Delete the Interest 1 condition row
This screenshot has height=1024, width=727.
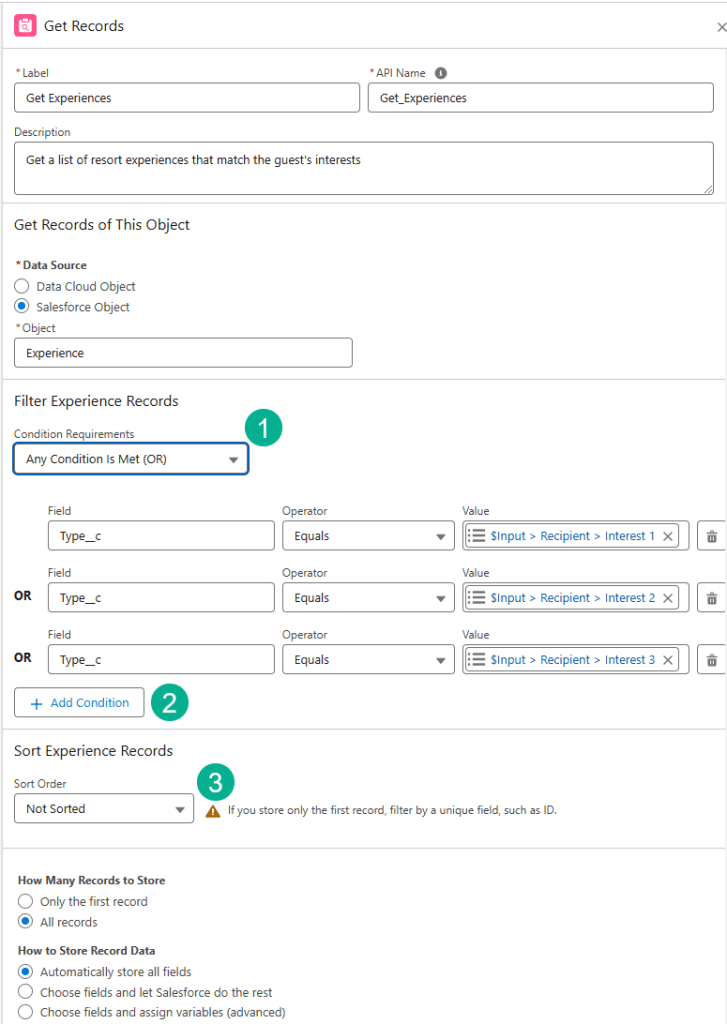(x=712, y=536)
